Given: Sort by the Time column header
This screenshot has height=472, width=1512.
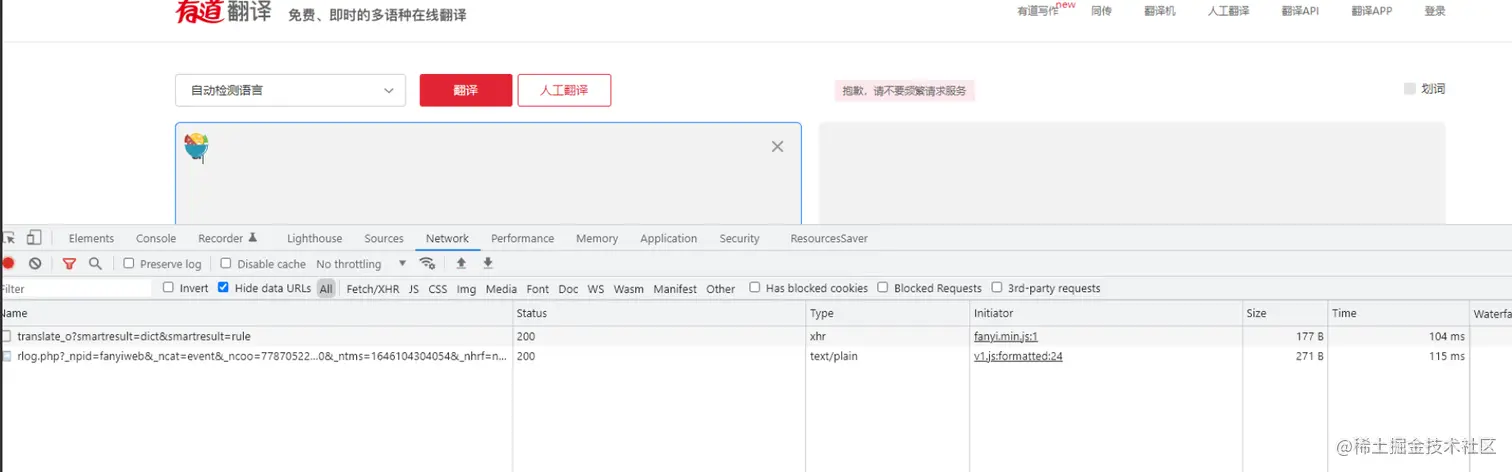Looking at the screenshot, I should [1399, 313].
